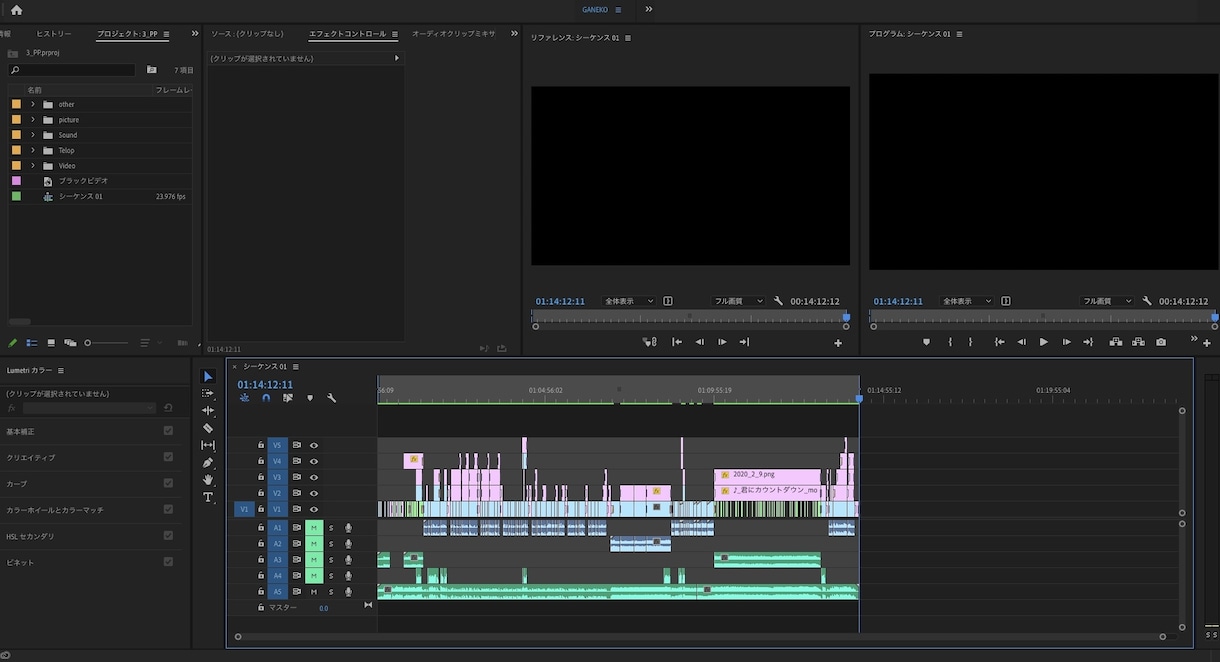Switch project panel to list view

pos(32,343)
